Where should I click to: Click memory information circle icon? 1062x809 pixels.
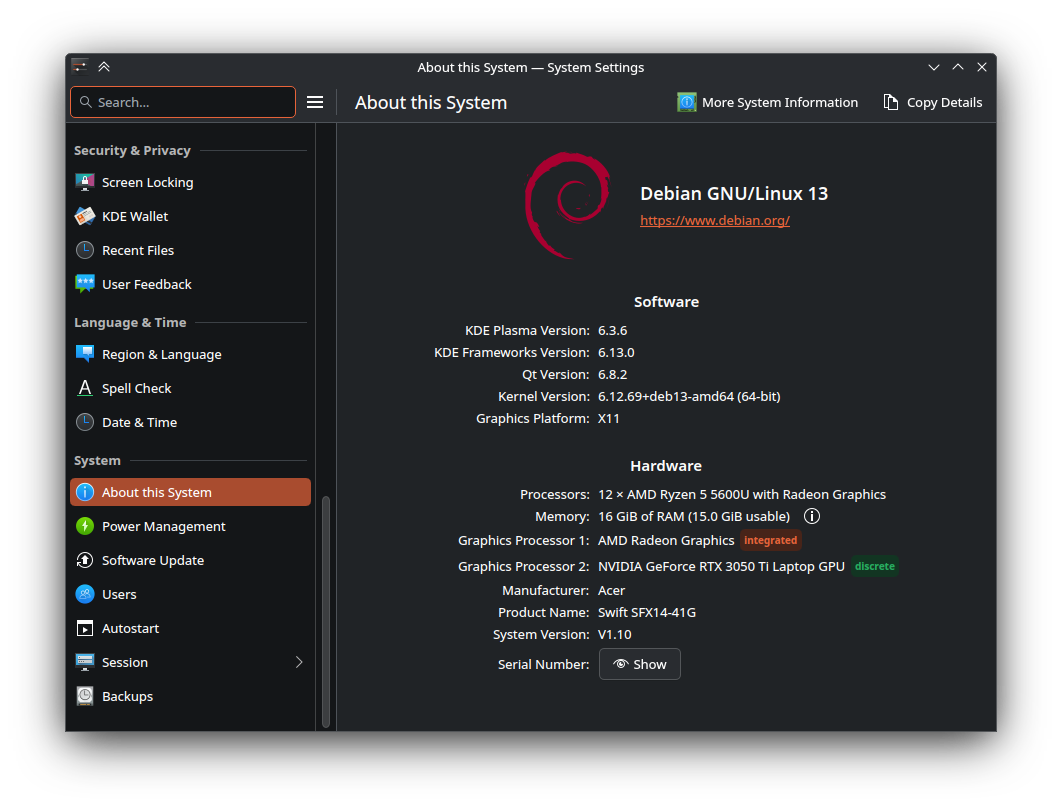click(812, 516)
